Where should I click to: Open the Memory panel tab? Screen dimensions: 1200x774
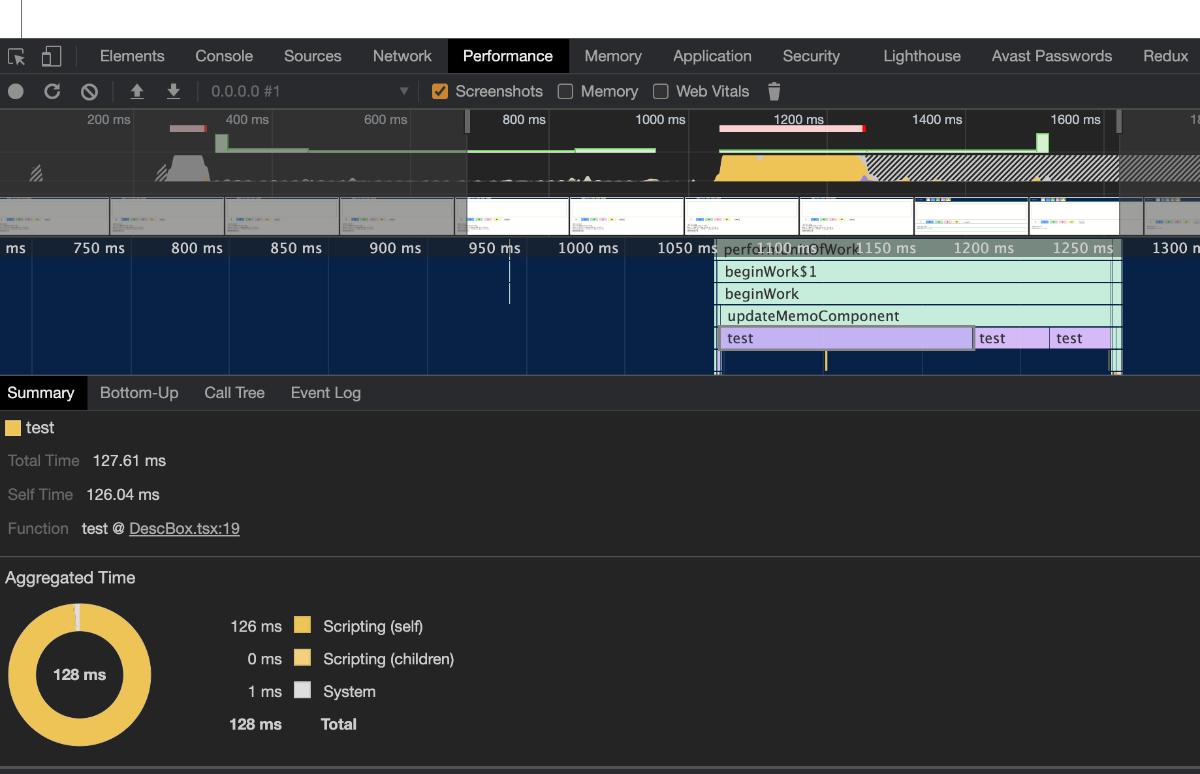tap(613, 56)
